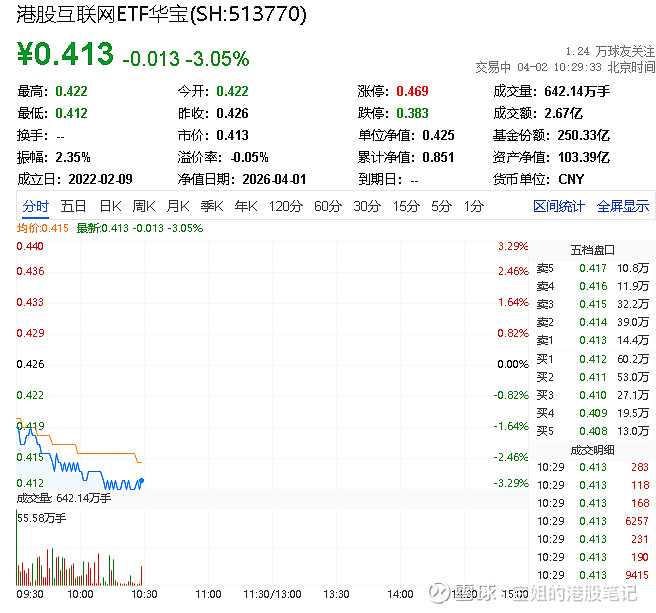The image size is (656, 613).
Task: Click the 买2 order row at 0.411
Action: click(x=592, y=377)
